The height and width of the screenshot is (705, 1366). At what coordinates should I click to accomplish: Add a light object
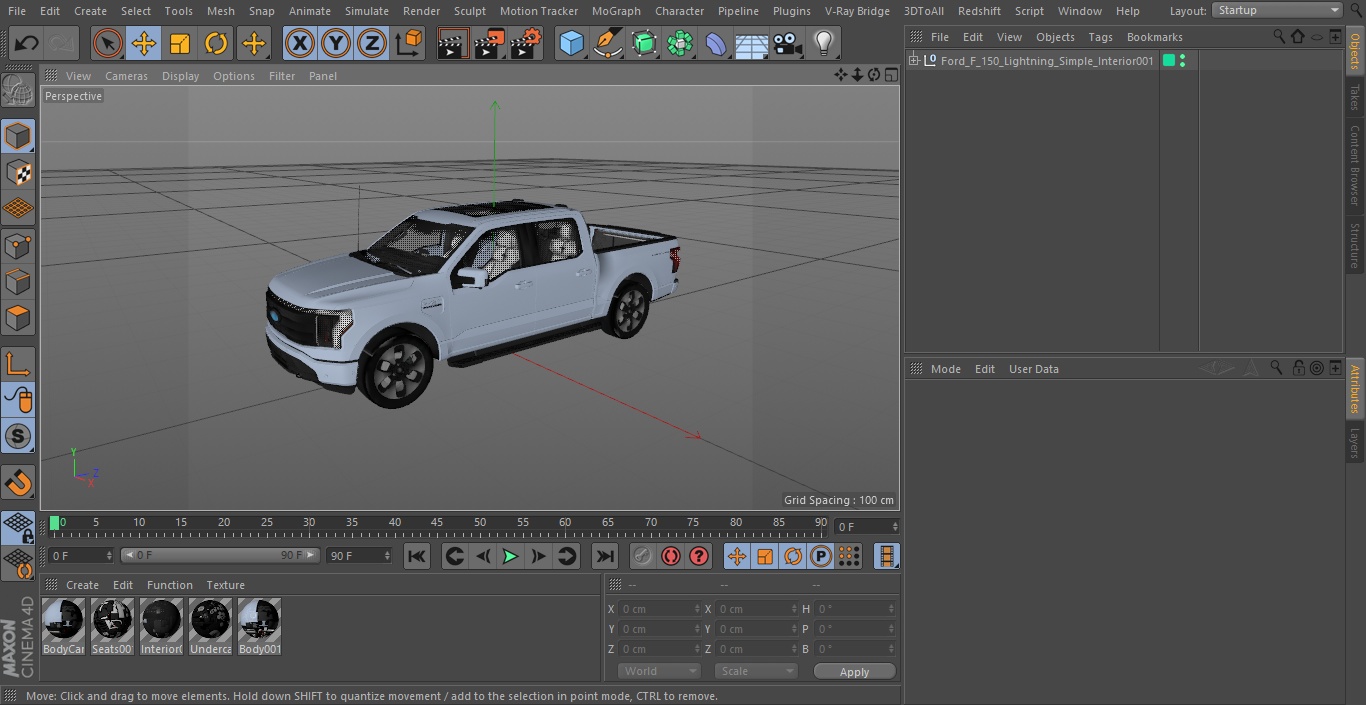coord(824,43)
